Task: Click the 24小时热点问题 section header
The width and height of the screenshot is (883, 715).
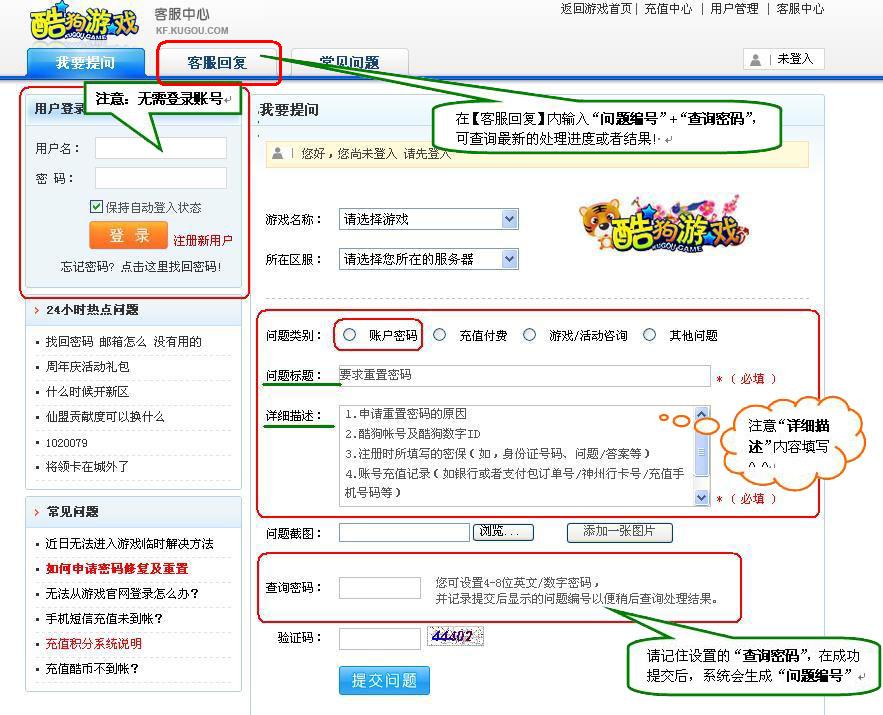Action: coord(133,310)
